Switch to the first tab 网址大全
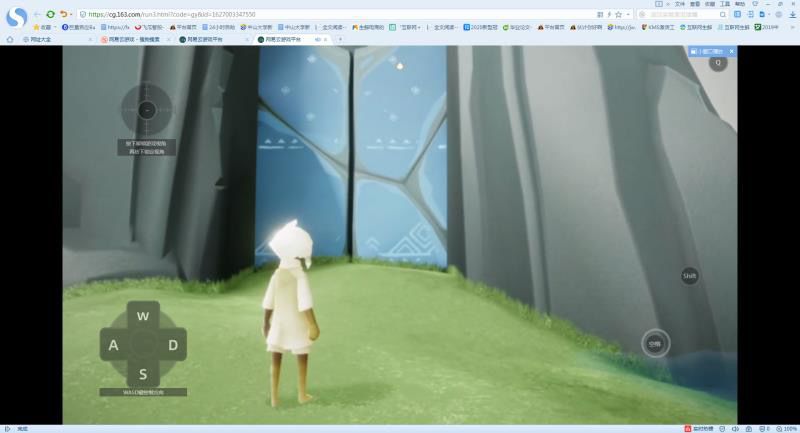 [57, 39]
